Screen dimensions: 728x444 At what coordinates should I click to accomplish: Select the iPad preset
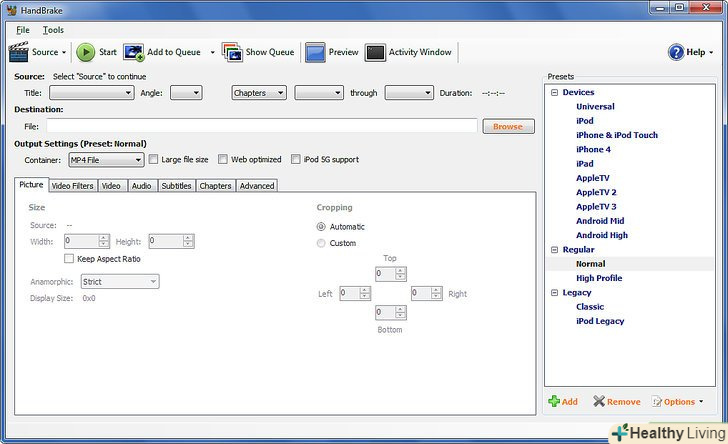(x=585, y=163)
